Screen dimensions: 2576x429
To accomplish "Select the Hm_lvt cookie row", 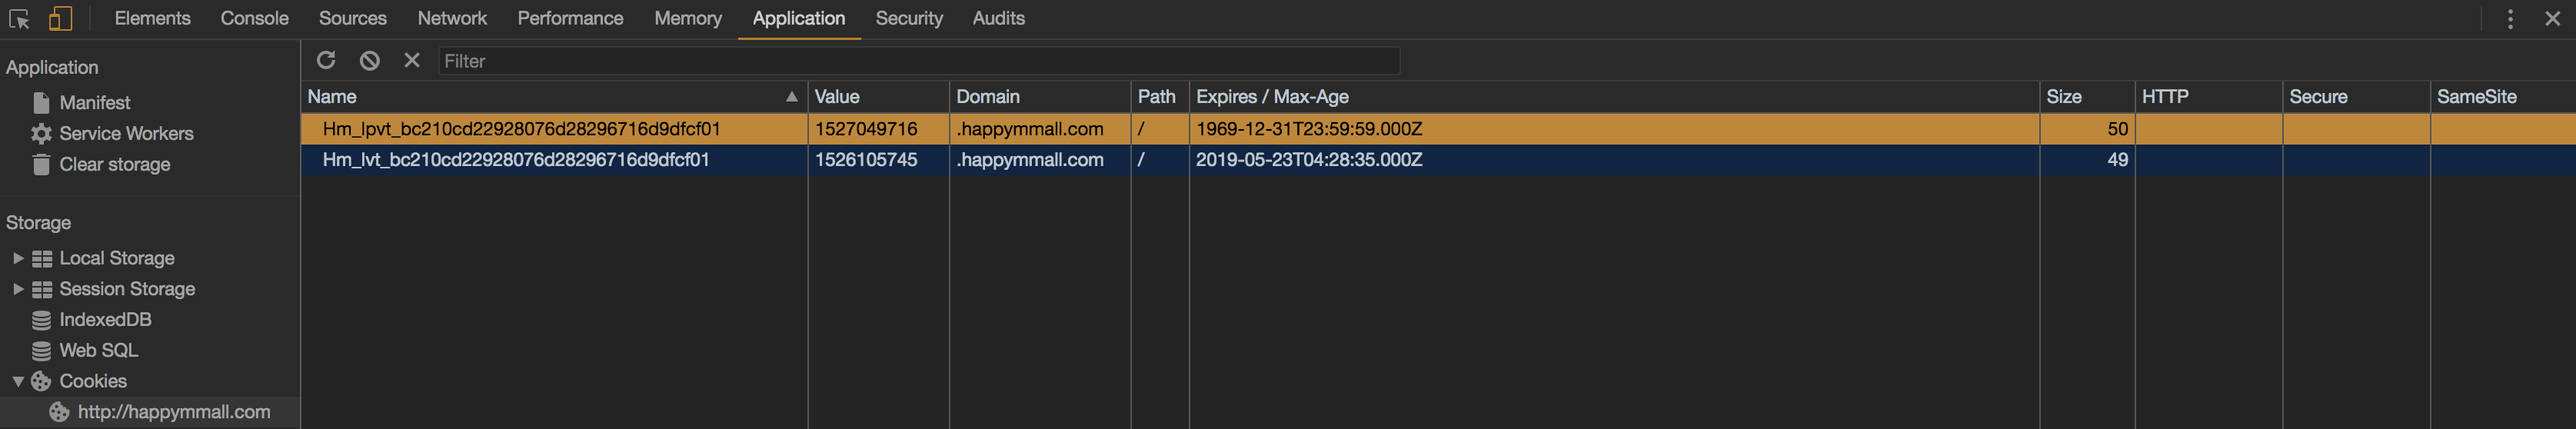I will pos(516,160).
